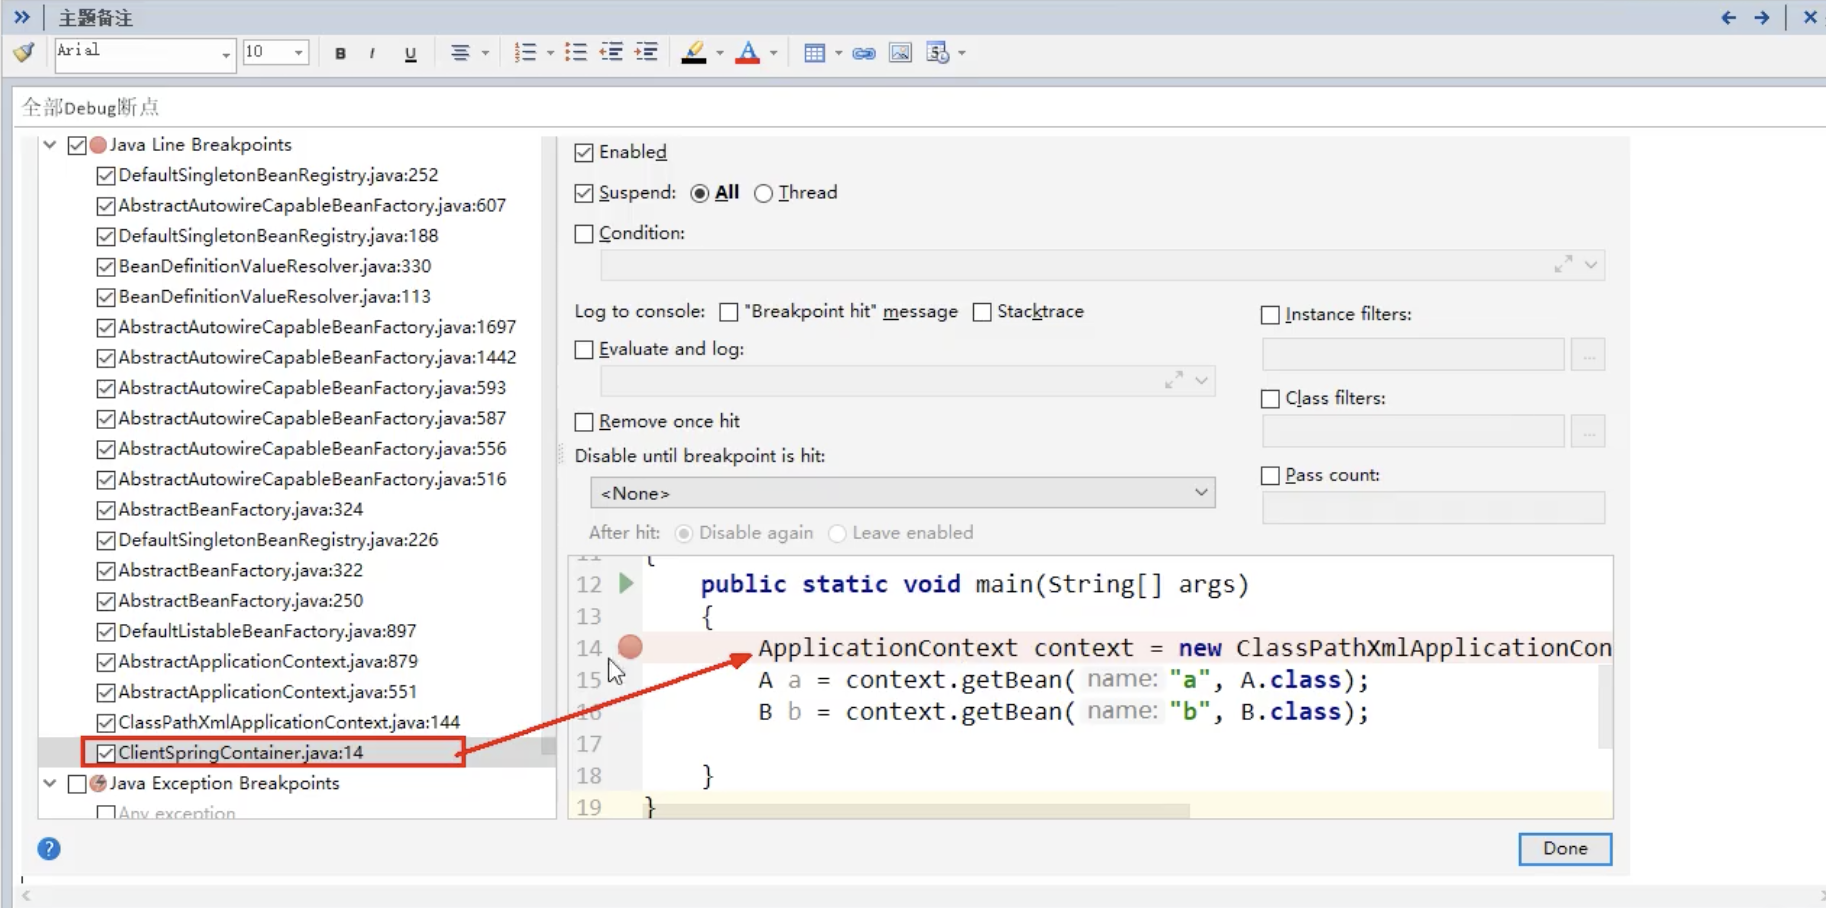1826x908 pixels.
Task: Select BeanDefinitionValueResolver.java:330 breakpoint
Action: tap(275, 266)
